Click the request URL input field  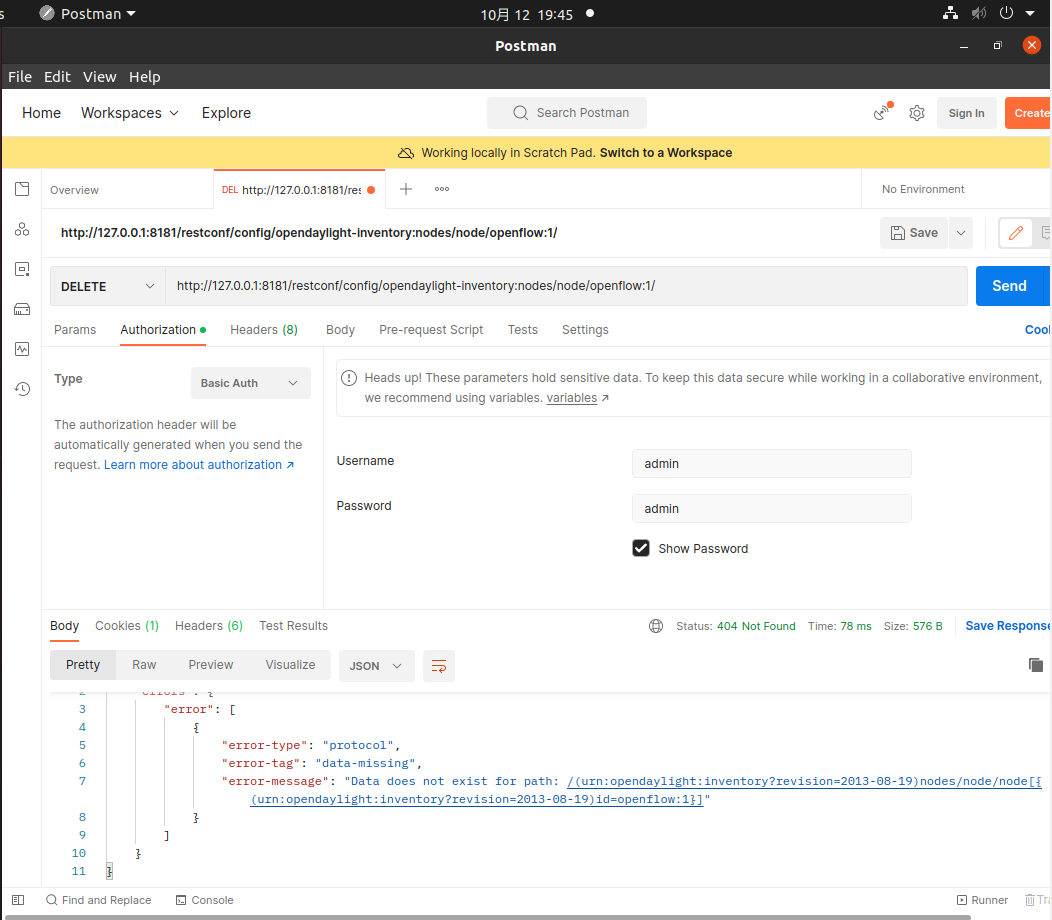566,286
